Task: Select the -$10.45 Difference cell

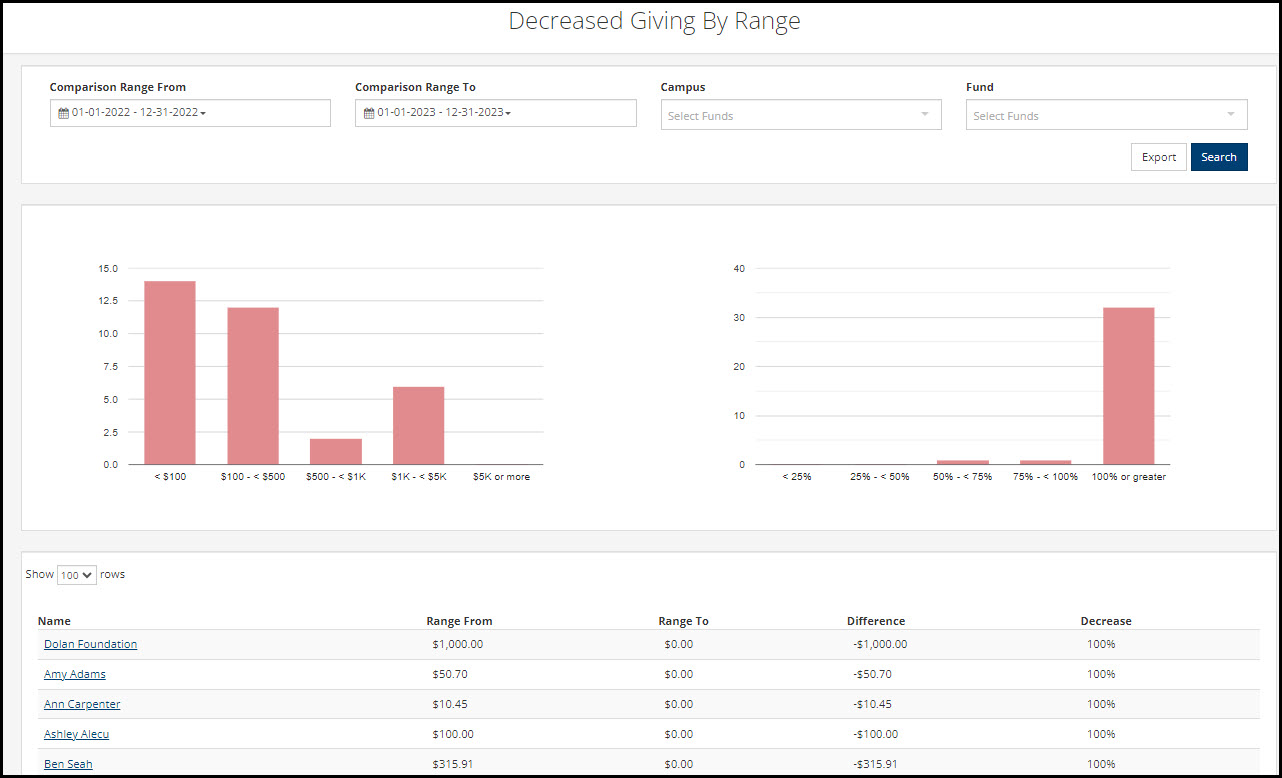Action: tap(872, 704)
